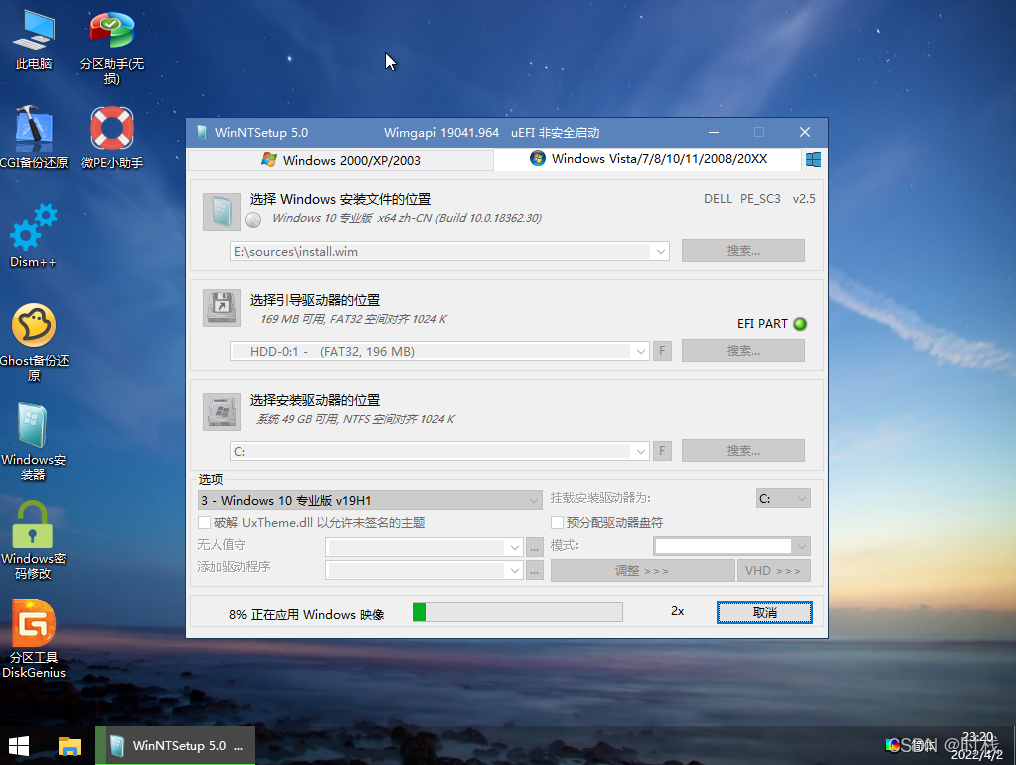Click the WinNTSetup 5.0 taskbar button
Viewport: 1016px width, 765px height.
175,746
